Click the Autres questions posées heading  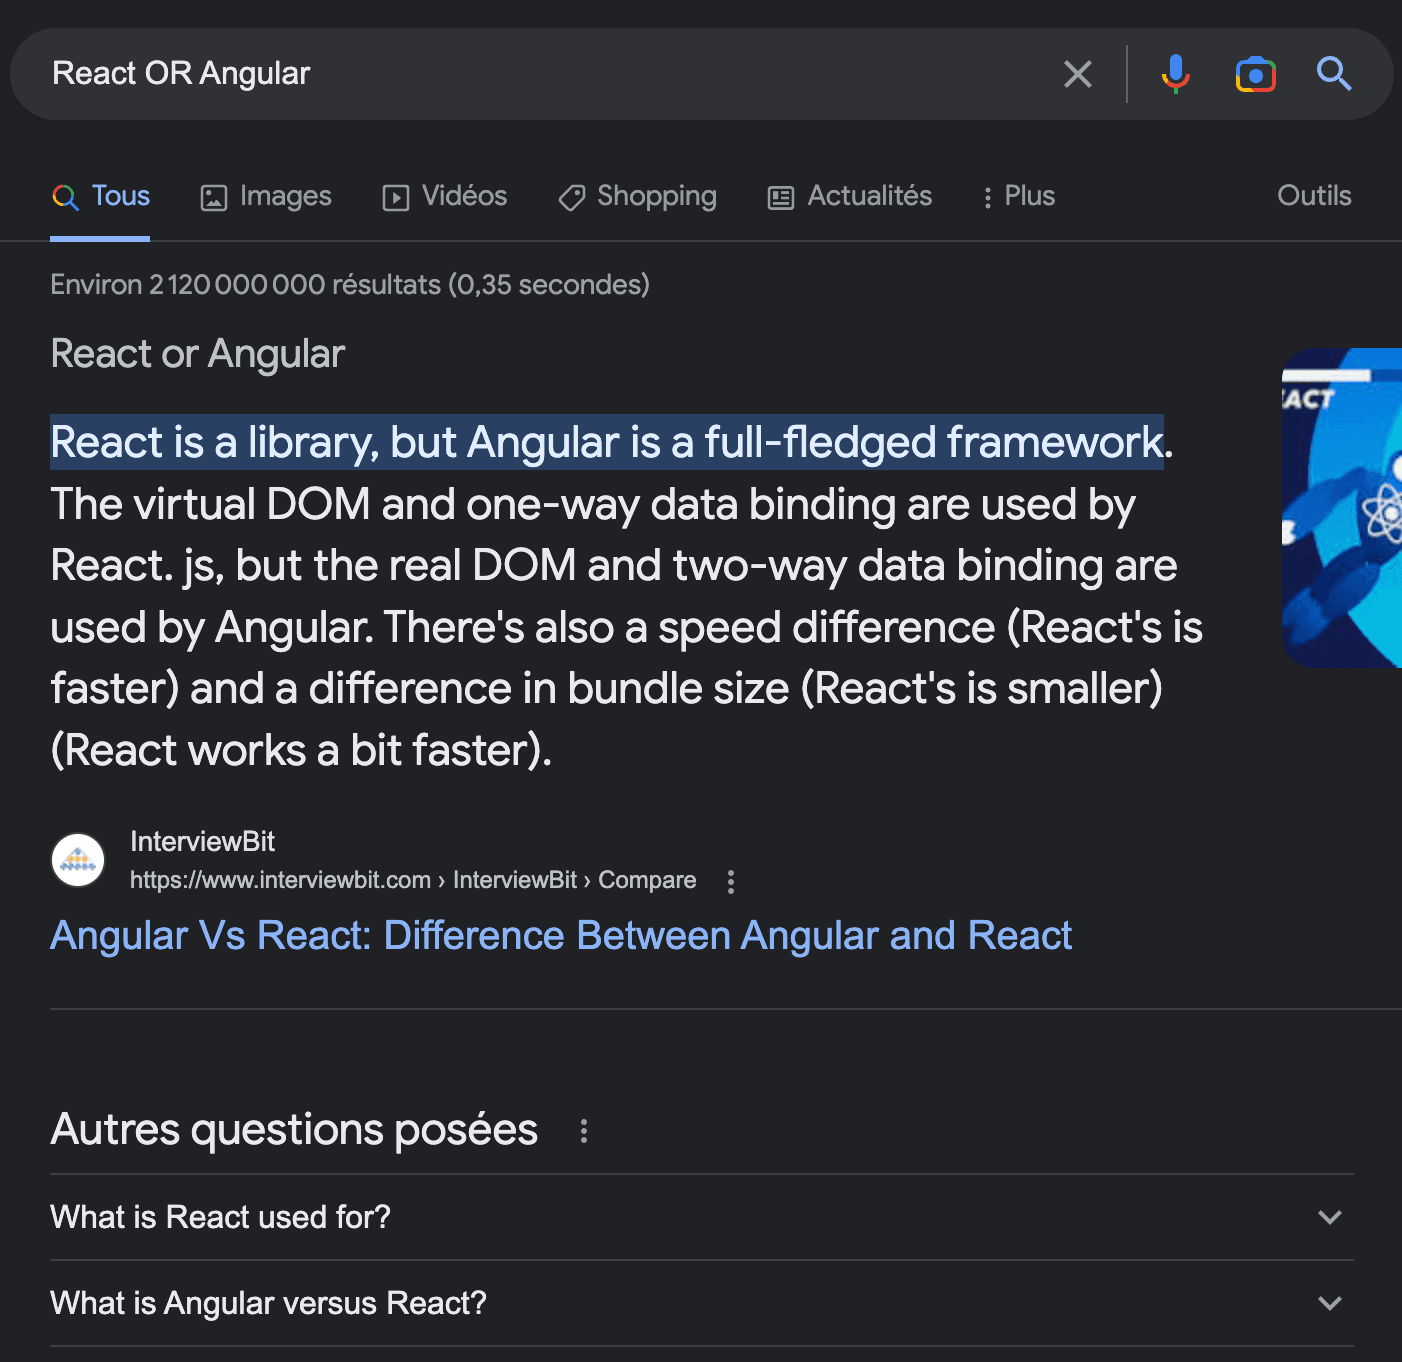[x=294, y=1130]
